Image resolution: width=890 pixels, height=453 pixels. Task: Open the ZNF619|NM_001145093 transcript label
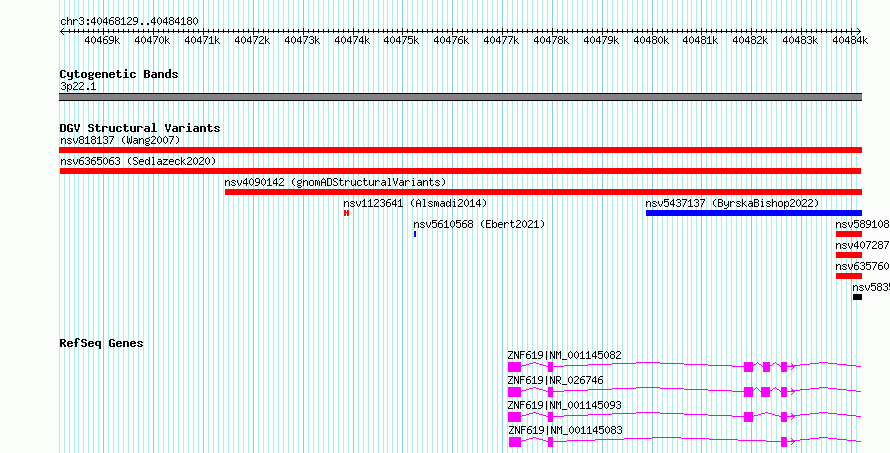565,405
